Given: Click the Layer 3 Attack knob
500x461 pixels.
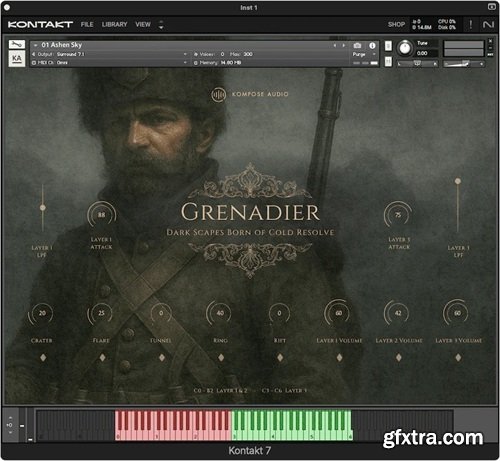Looking at the screenshot, I should point(398,215).
